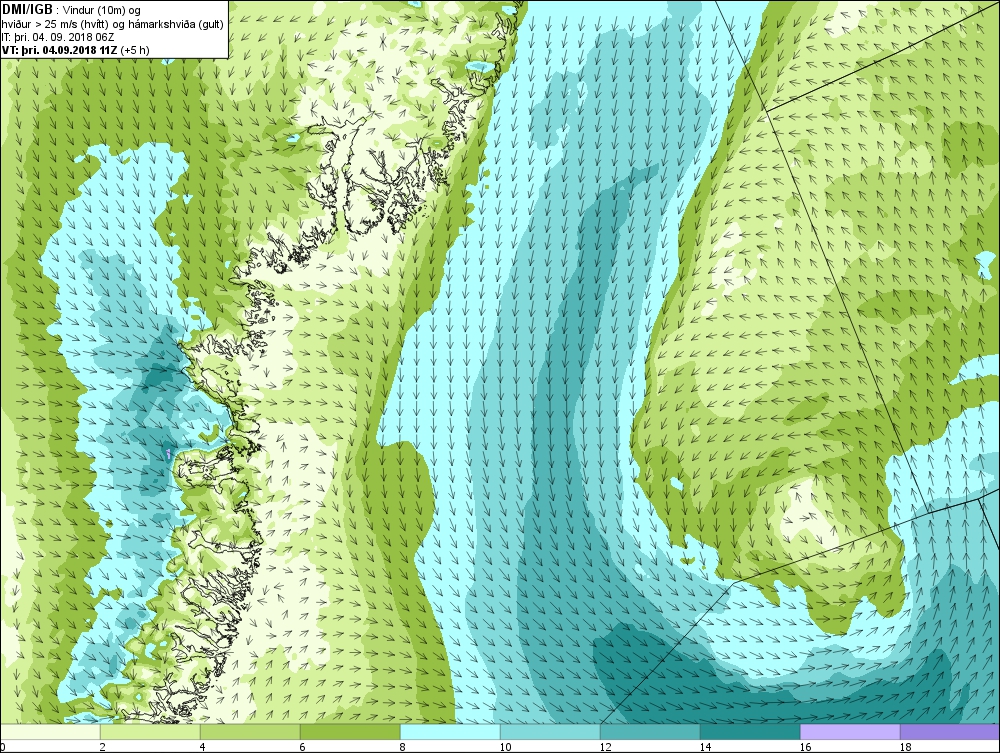
Task: Click the legend tick label '2'
Action: [x=102, y=747]
